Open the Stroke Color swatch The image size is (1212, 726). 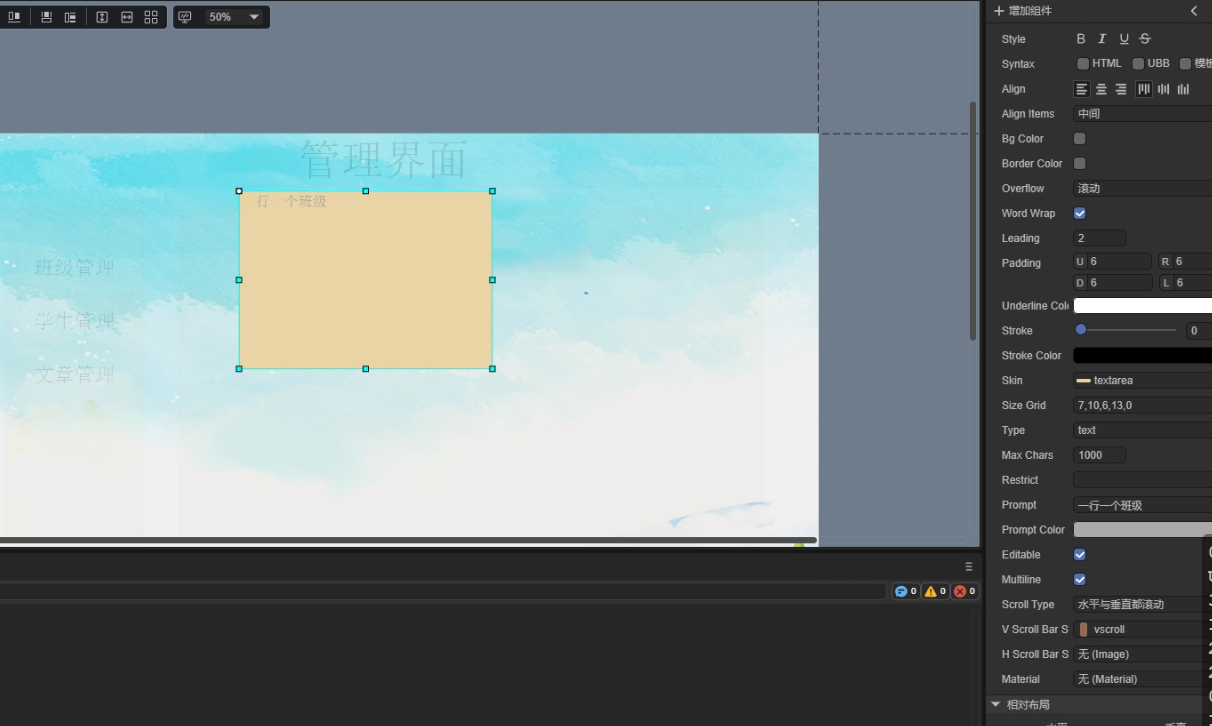tap(1142, 355)
